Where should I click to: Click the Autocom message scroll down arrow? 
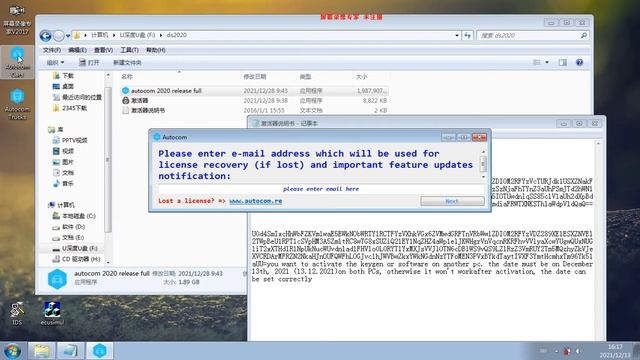[x=483, y=177]
